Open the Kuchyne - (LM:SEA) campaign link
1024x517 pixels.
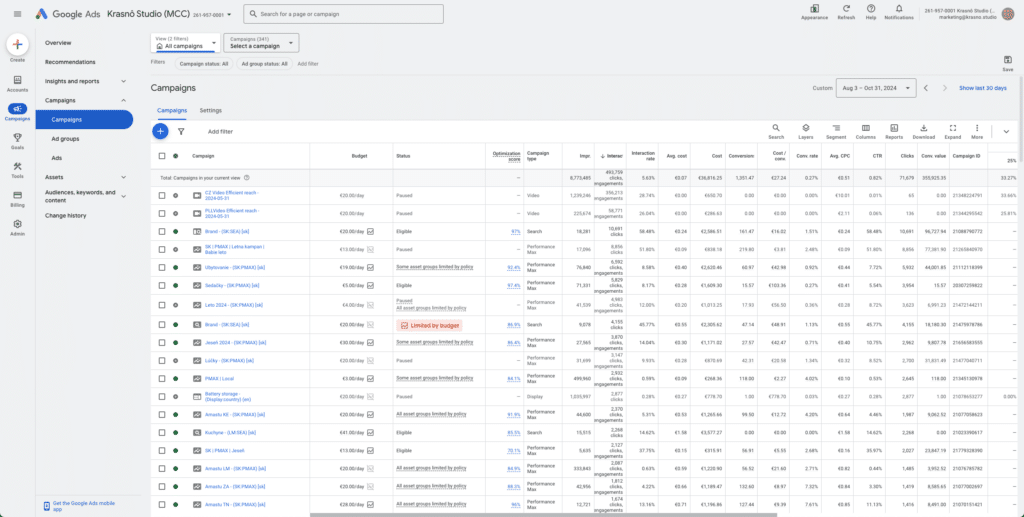click(230, 432)
